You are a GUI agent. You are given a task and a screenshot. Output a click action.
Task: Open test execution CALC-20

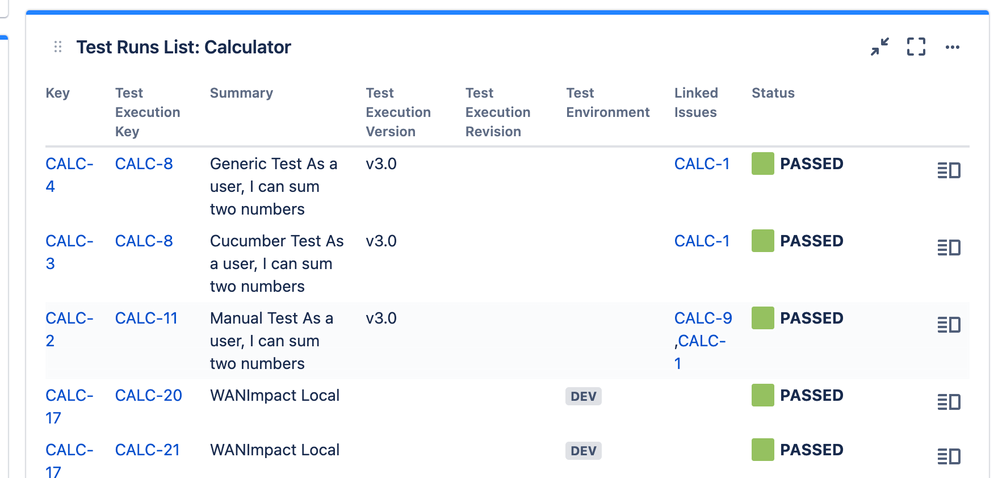pos(148,395)
